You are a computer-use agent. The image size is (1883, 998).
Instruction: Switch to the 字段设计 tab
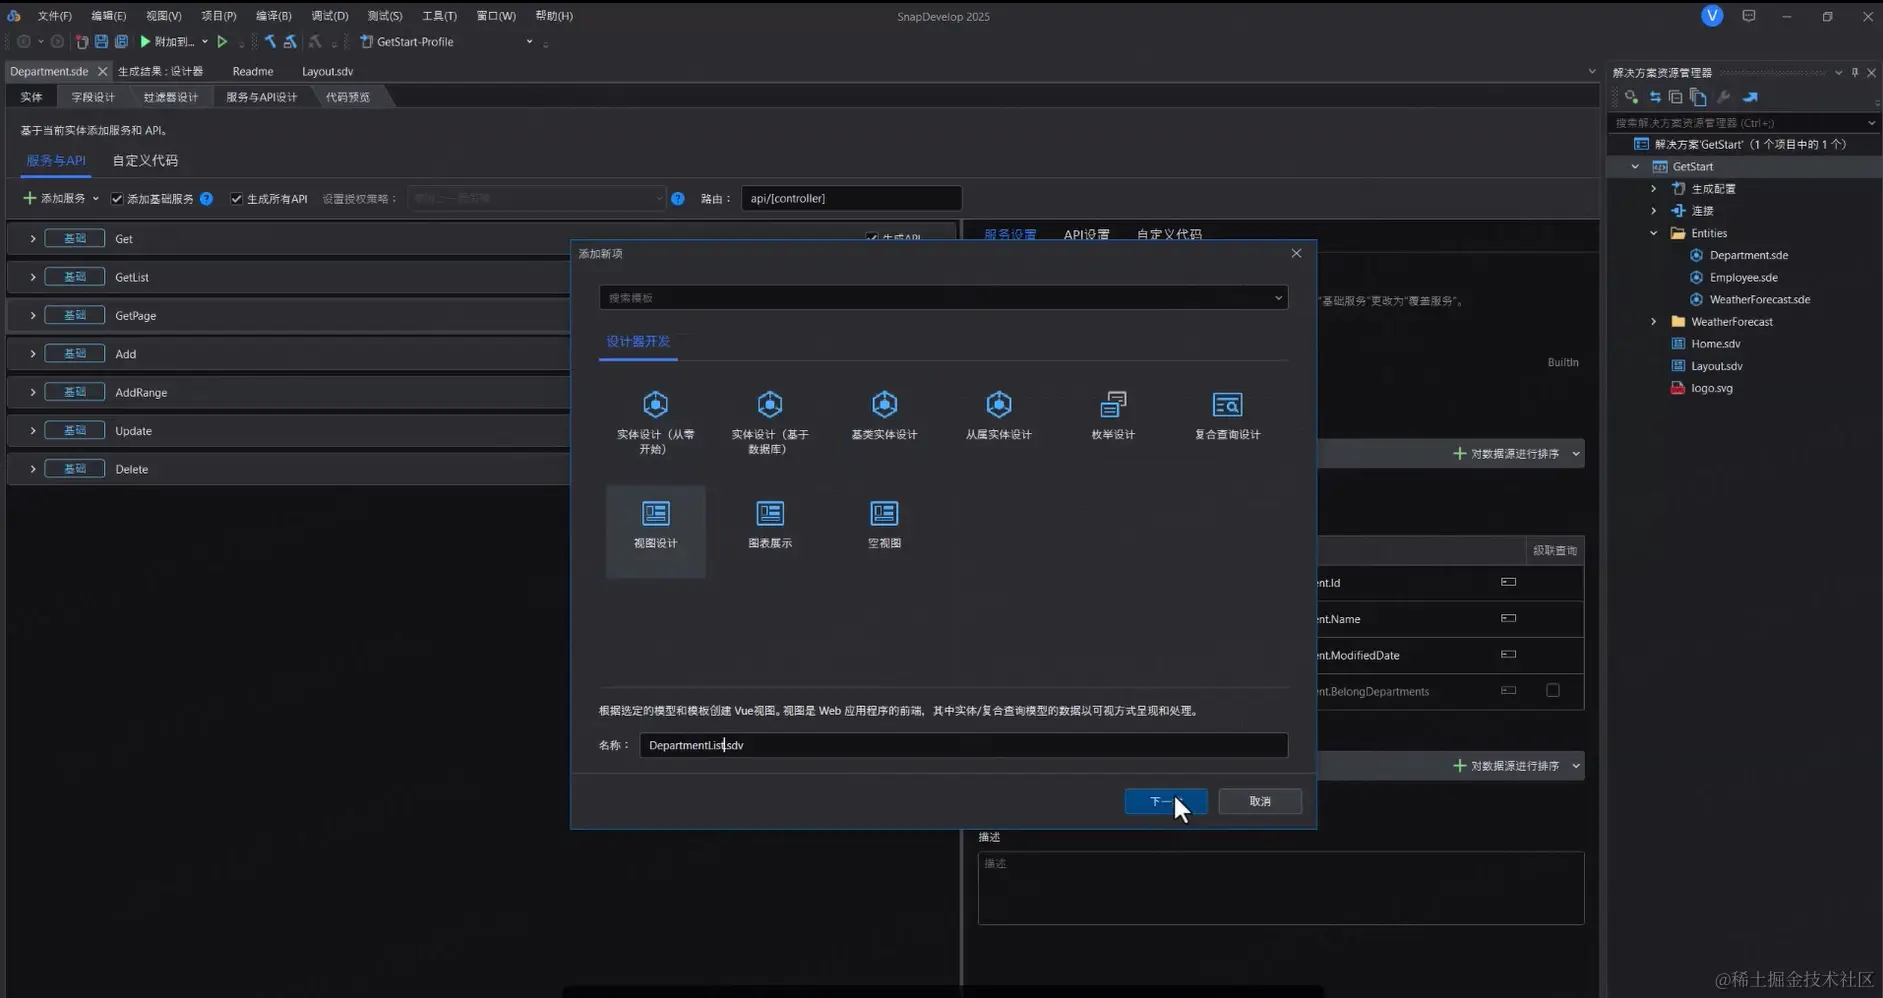click(93, 97)
